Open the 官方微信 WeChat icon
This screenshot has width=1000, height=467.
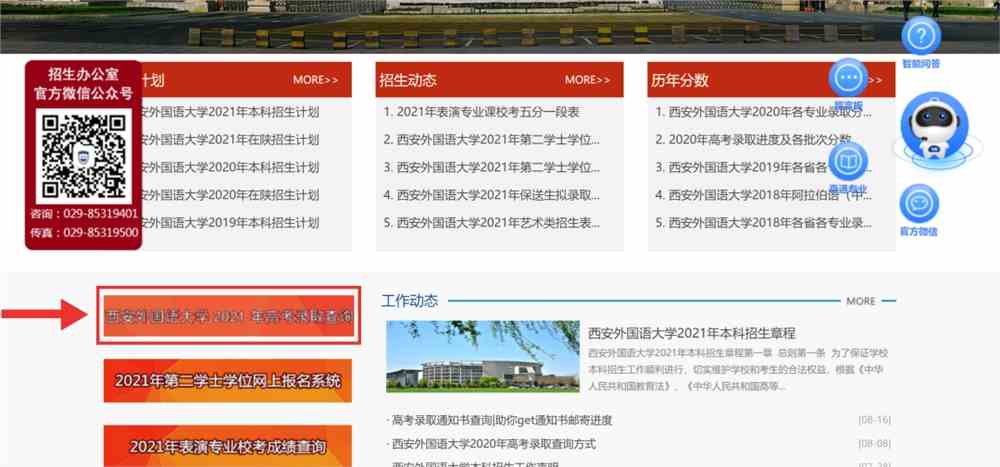click(919, 204)
